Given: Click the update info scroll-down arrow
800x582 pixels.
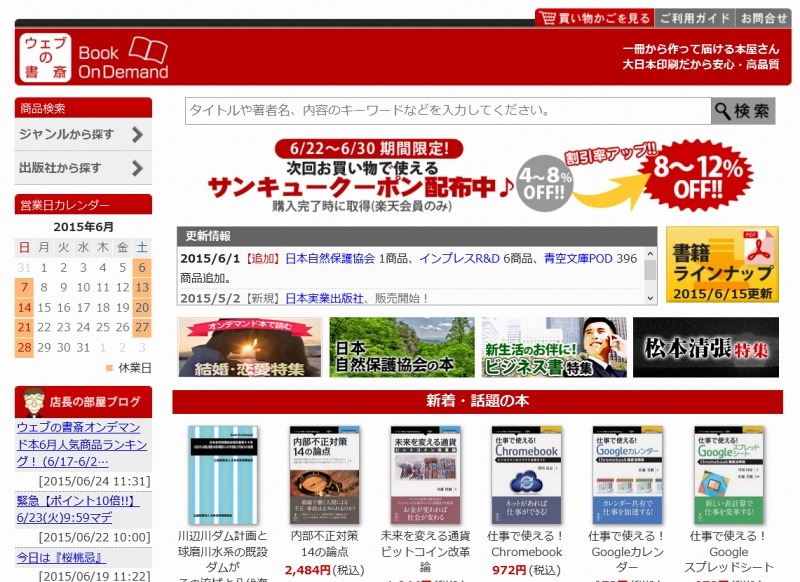Looking at the screenshot, I should [x=650, y=298].
